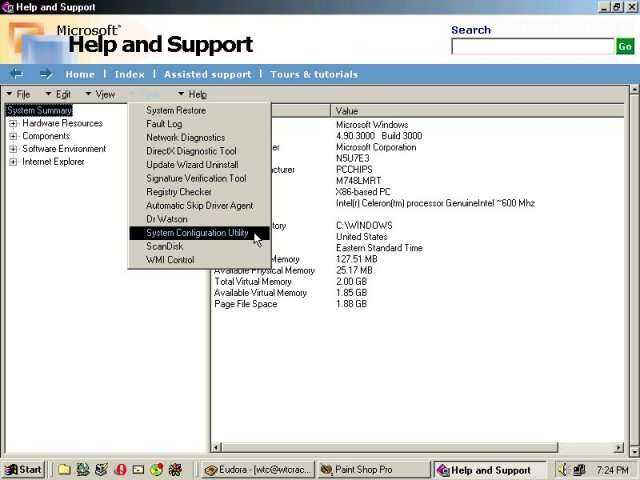640x480 pixels.
Task: Open the Assisted support link
Action: coord(207,74)
